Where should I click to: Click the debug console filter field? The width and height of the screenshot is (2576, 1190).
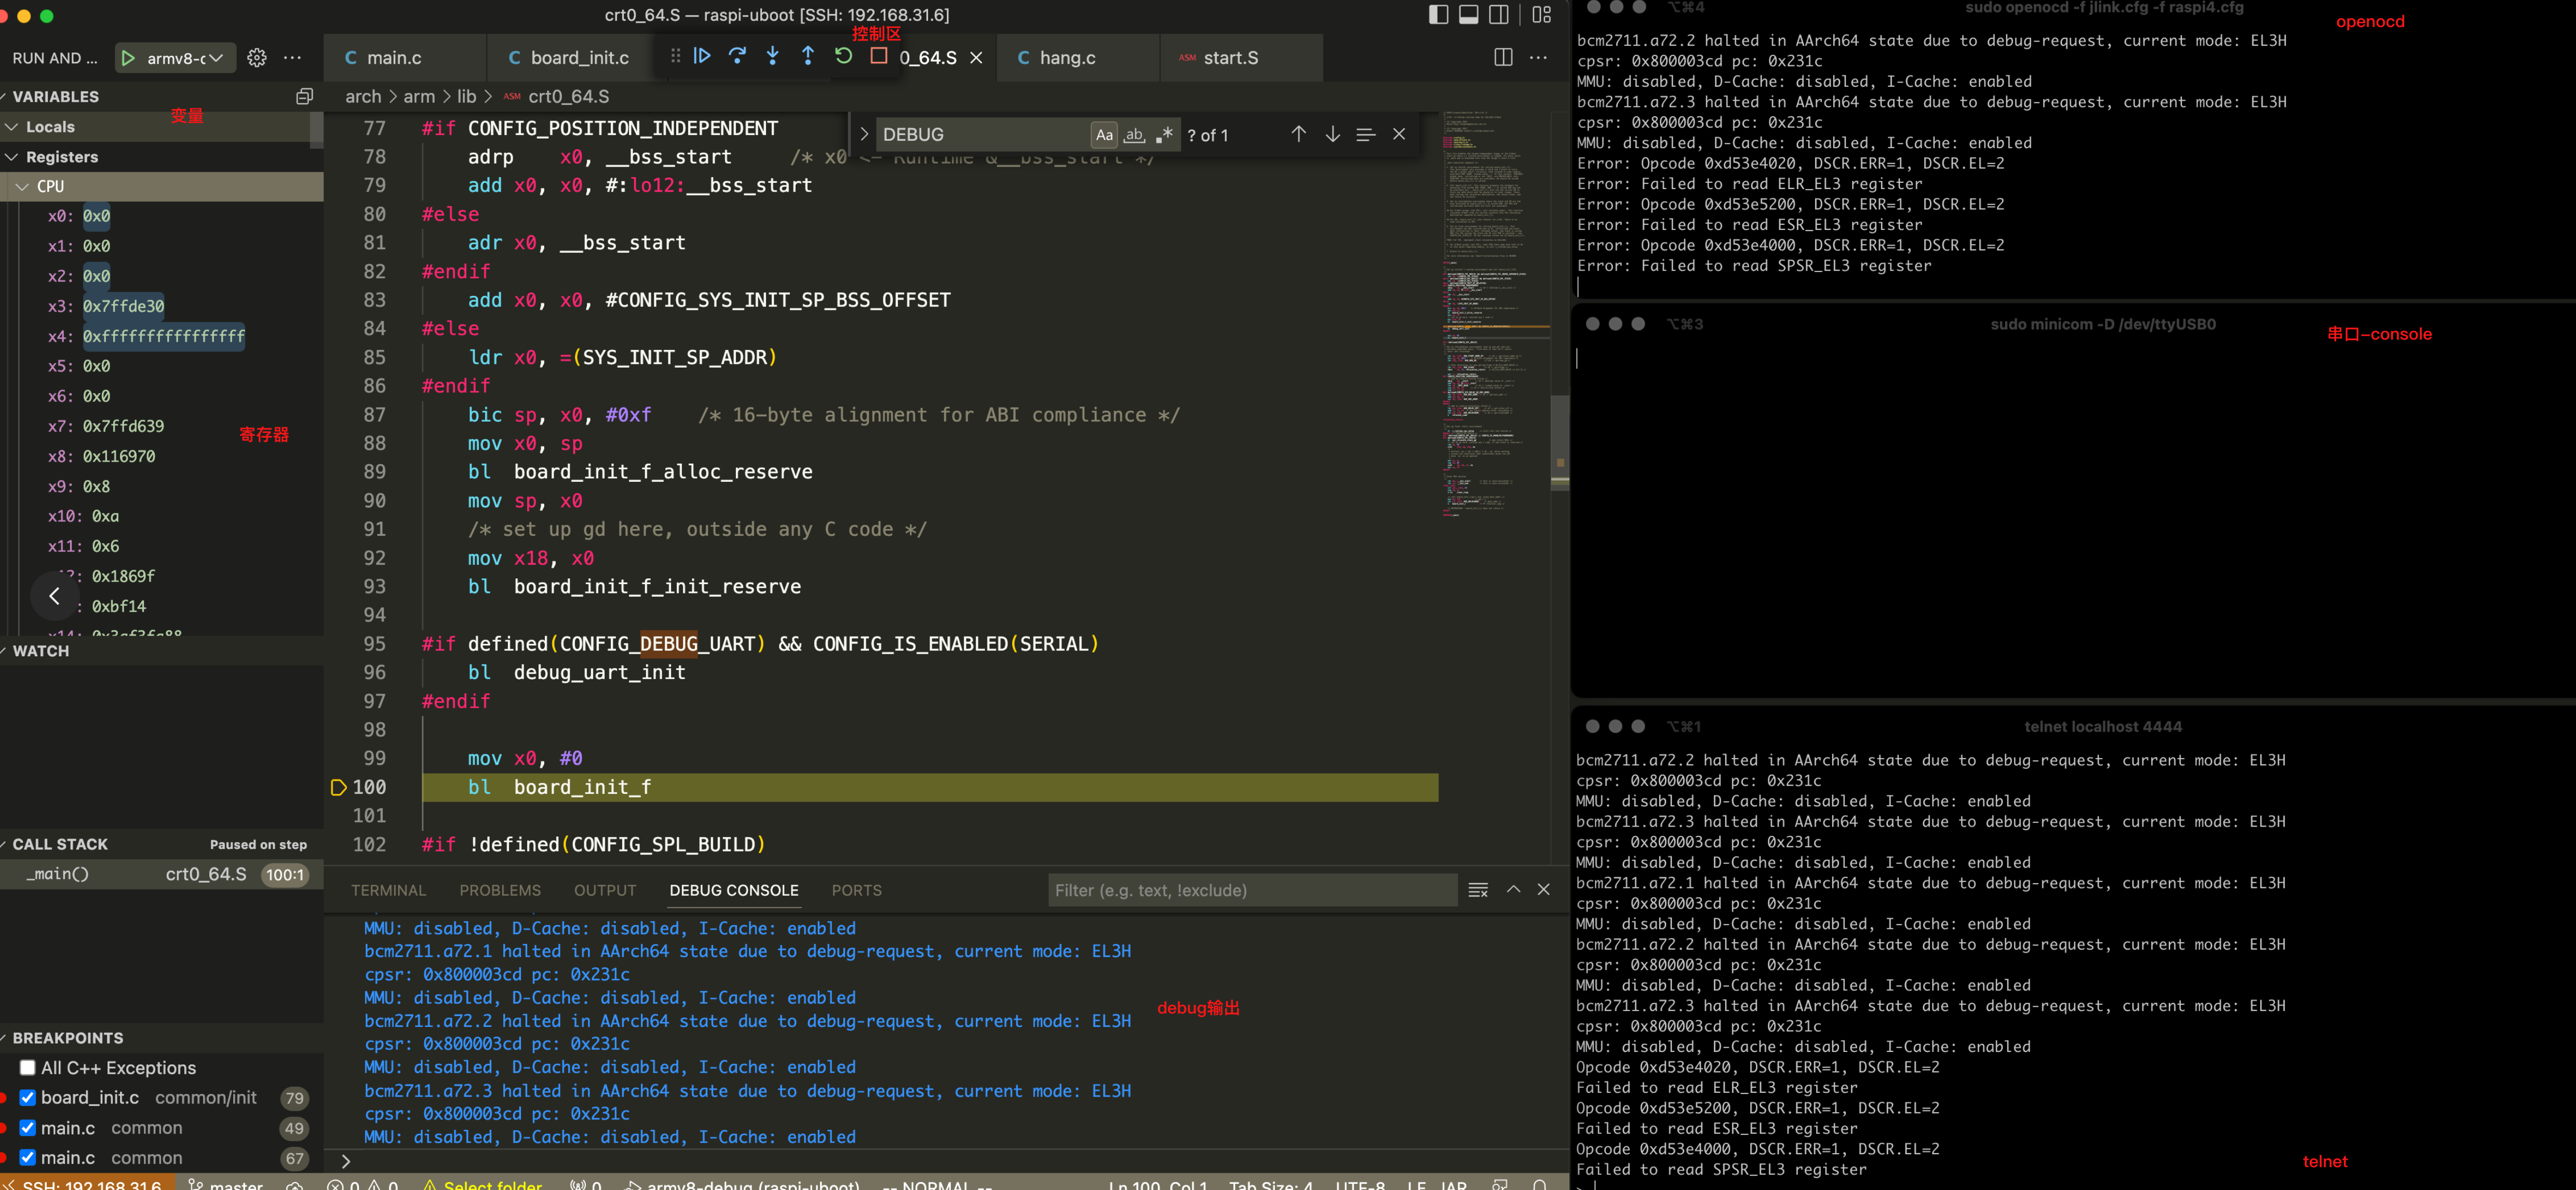click(1250, 890)
